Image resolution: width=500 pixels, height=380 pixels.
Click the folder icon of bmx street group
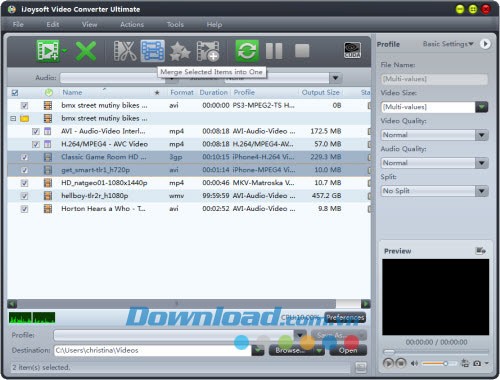coord(24,119)
